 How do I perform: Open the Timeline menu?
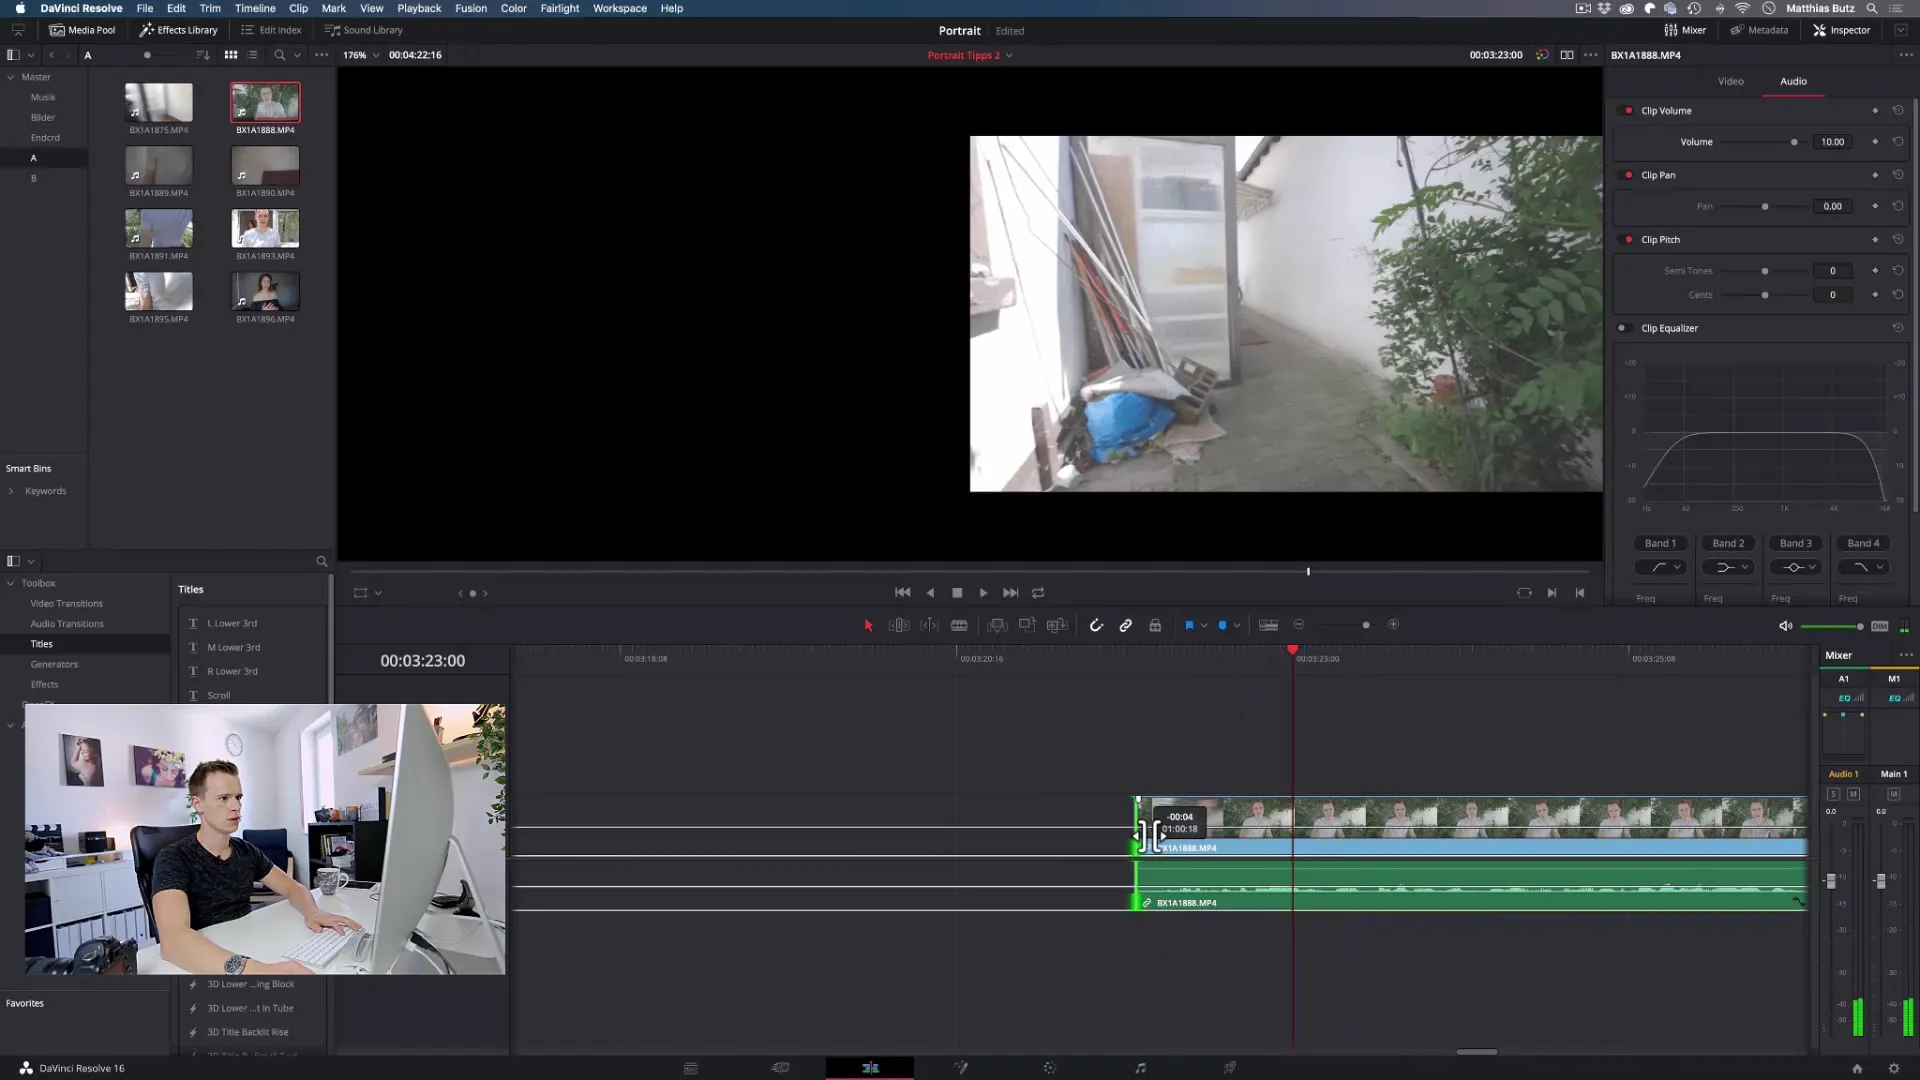(x=255, y=8)
